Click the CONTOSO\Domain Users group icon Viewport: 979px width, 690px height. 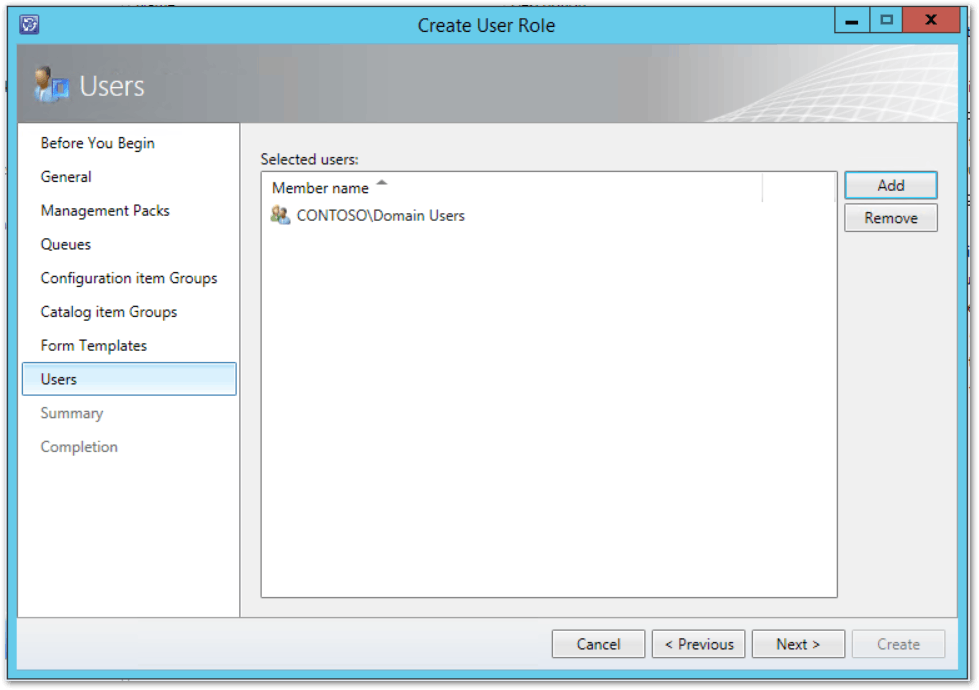click(x=280, y=215)
